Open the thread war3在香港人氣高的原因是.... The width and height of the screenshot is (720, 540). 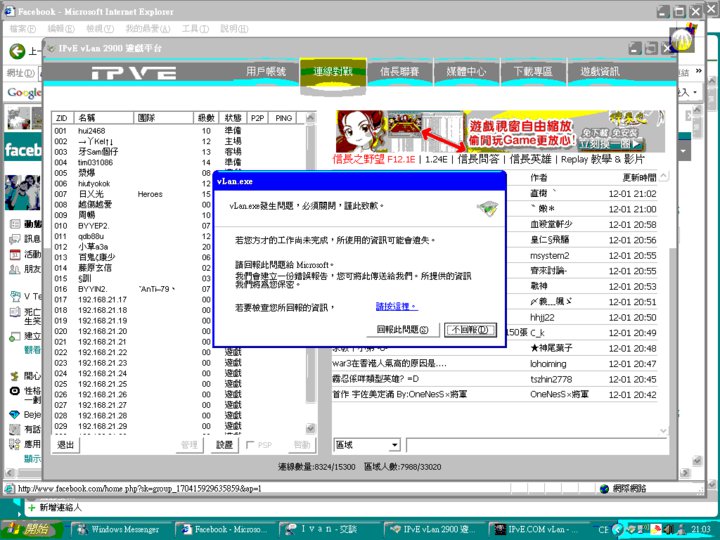389,364
